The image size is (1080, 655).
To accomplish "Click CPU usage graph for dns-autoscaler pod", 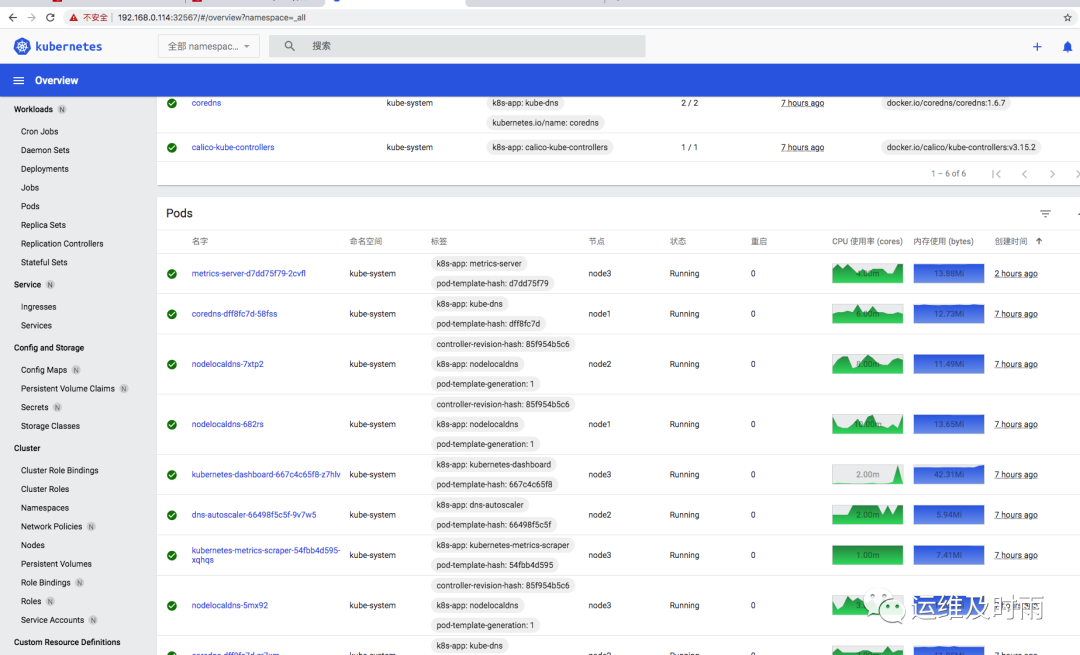I will click(867, 514).
